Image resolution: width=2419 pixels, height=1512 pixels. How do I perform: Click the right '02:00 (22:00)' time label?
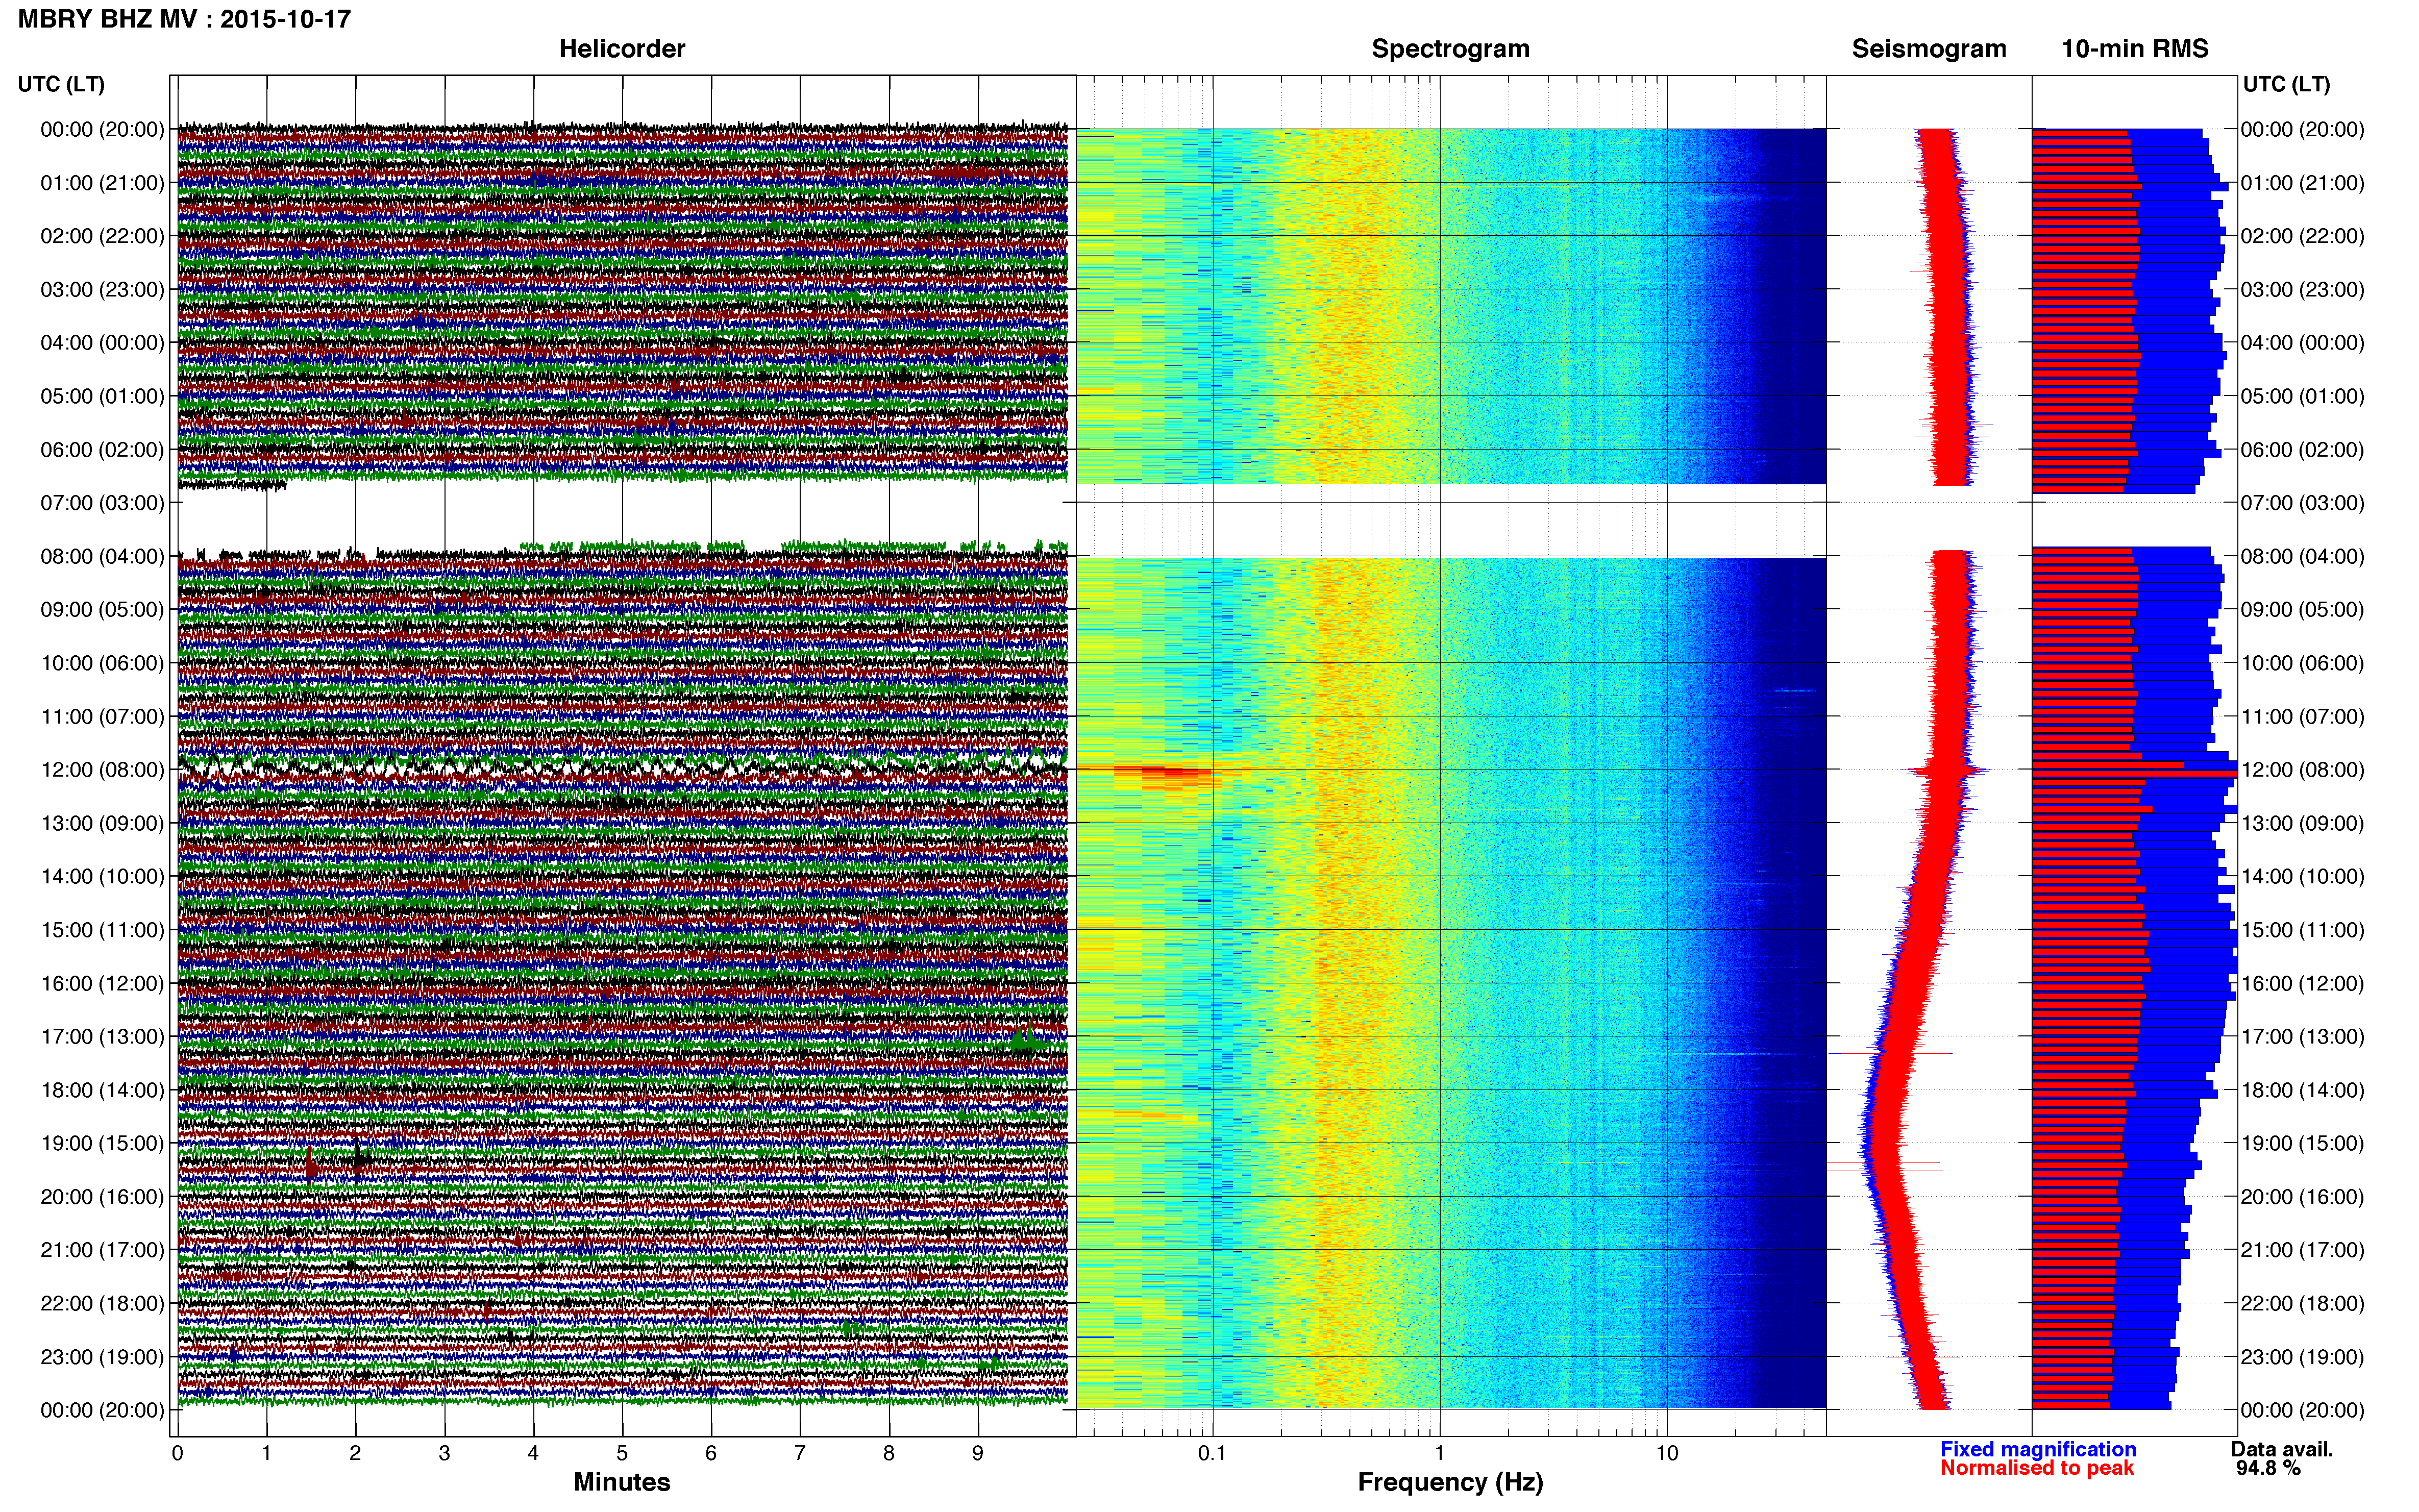click(x=2303, y=236)
